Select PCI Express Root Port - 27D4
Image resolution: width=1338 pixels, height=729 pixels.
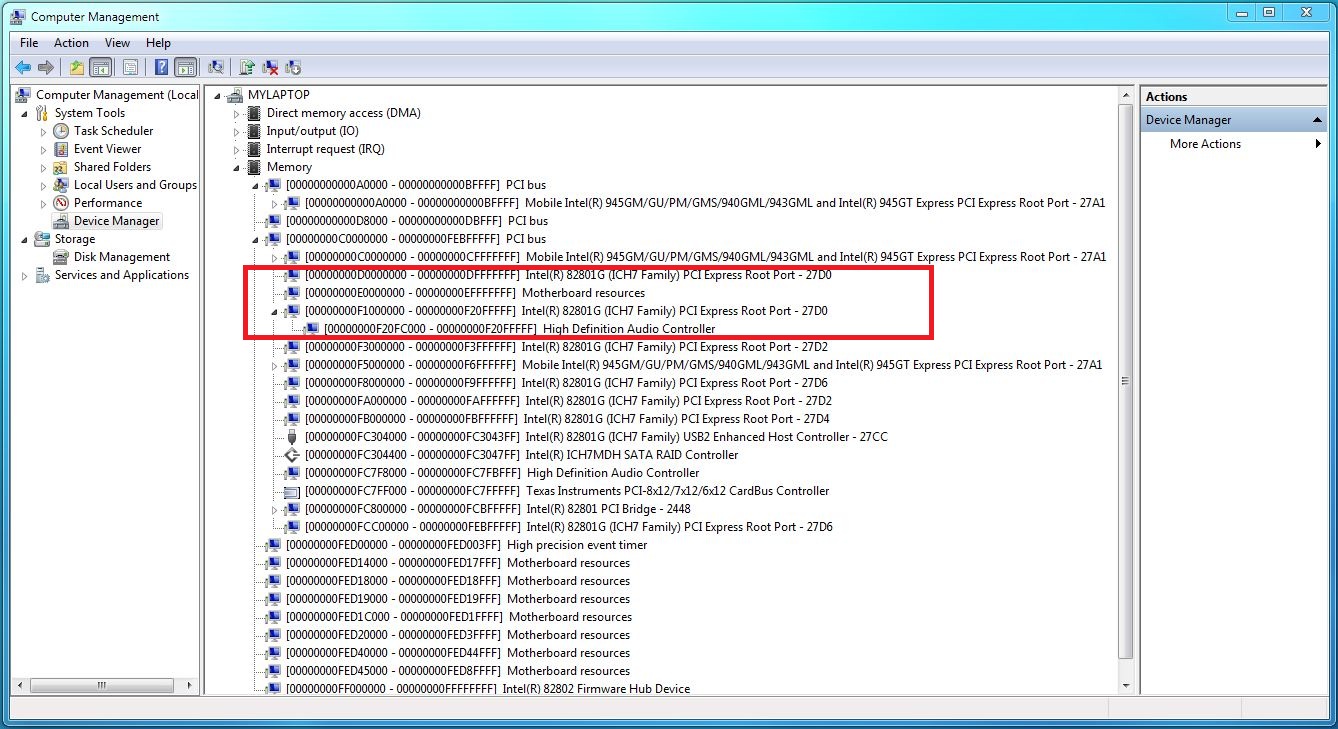[567, 419]
